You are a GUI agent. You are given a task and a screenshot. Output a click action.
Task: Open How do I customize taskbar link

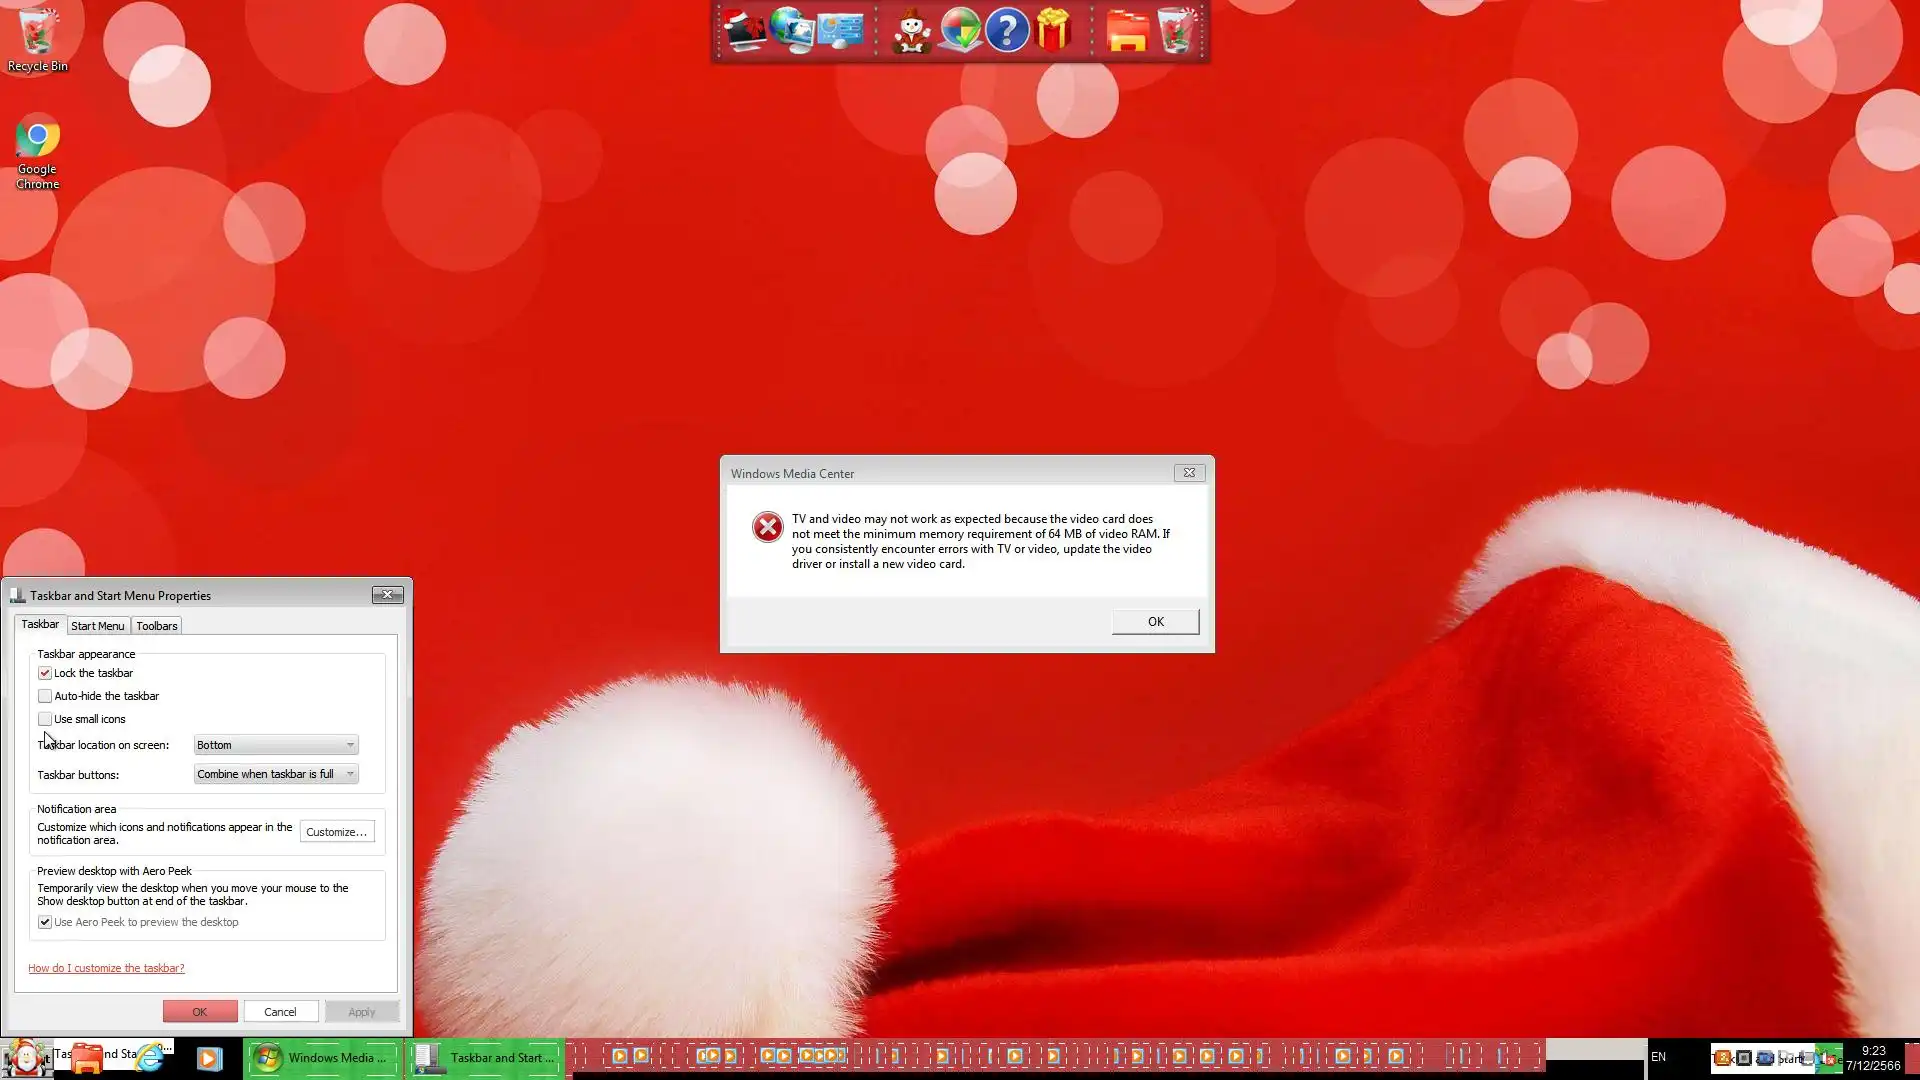[106, 968]
